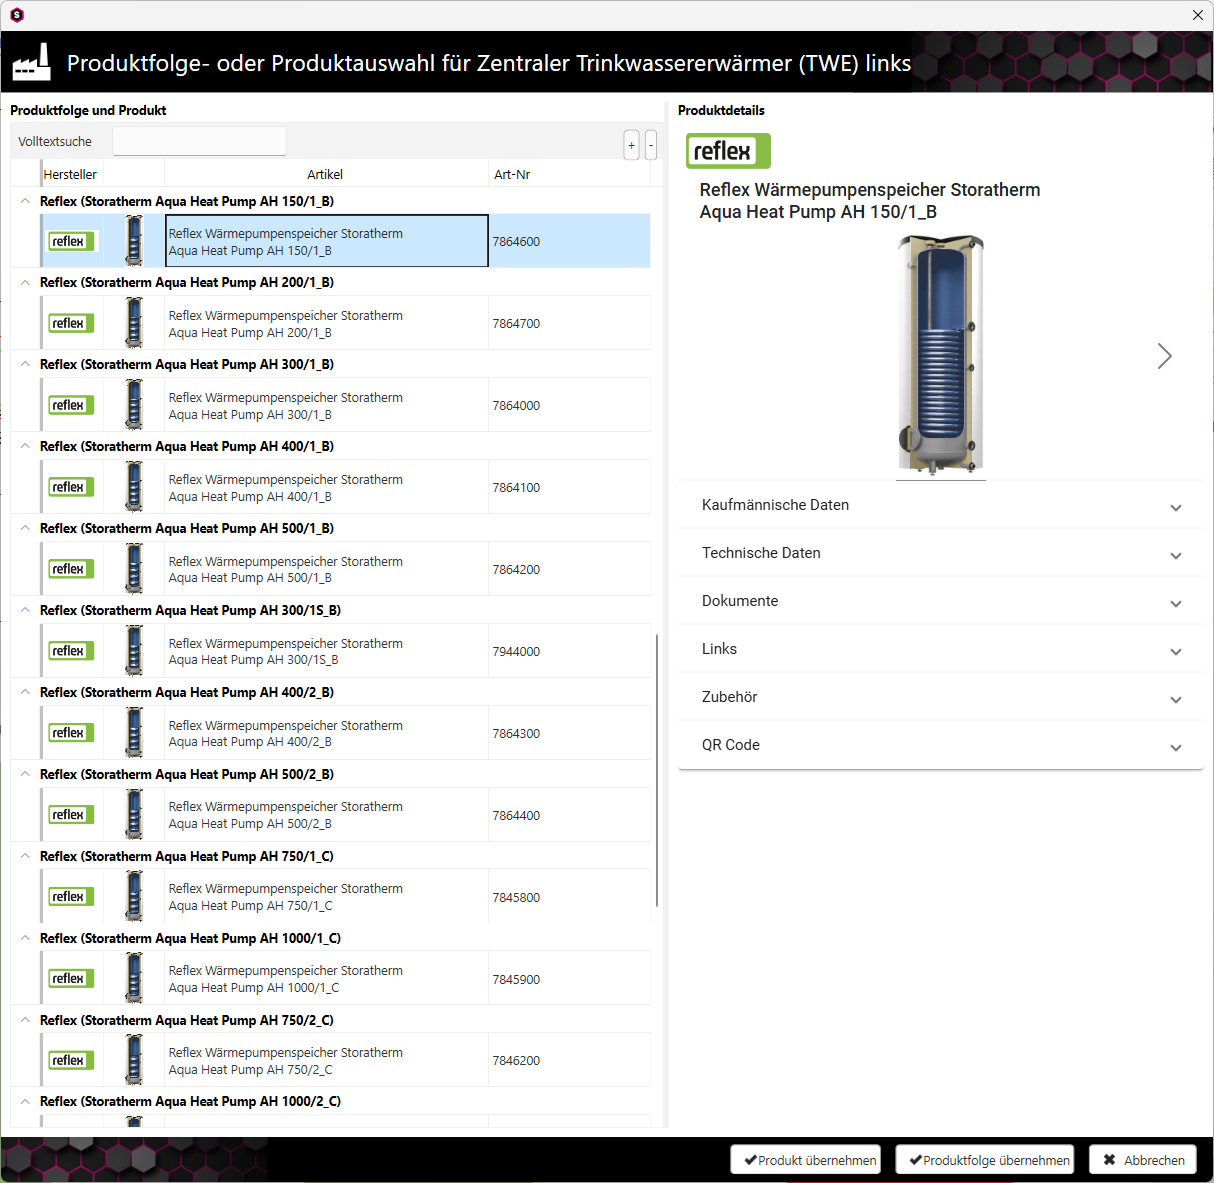Image resolution: width=1214 pixels, height=1183 pixels.
Task: Click the tank thumbnail in AH 200/1_B row
Action: pos(134,323)
